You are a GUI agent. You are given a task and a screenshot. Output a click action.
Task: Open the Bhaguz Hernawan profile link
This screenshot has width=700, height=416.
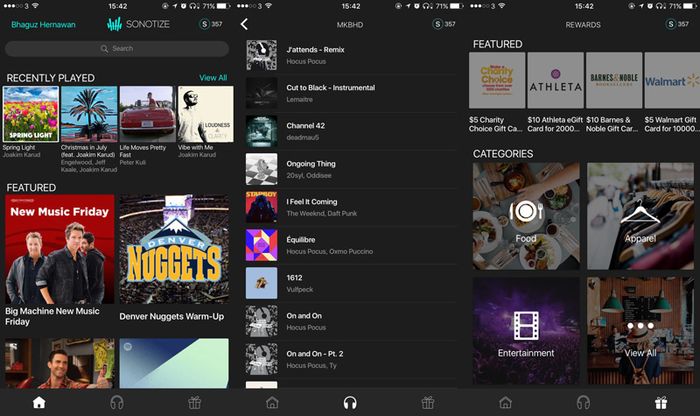click(x=43, y=25)
